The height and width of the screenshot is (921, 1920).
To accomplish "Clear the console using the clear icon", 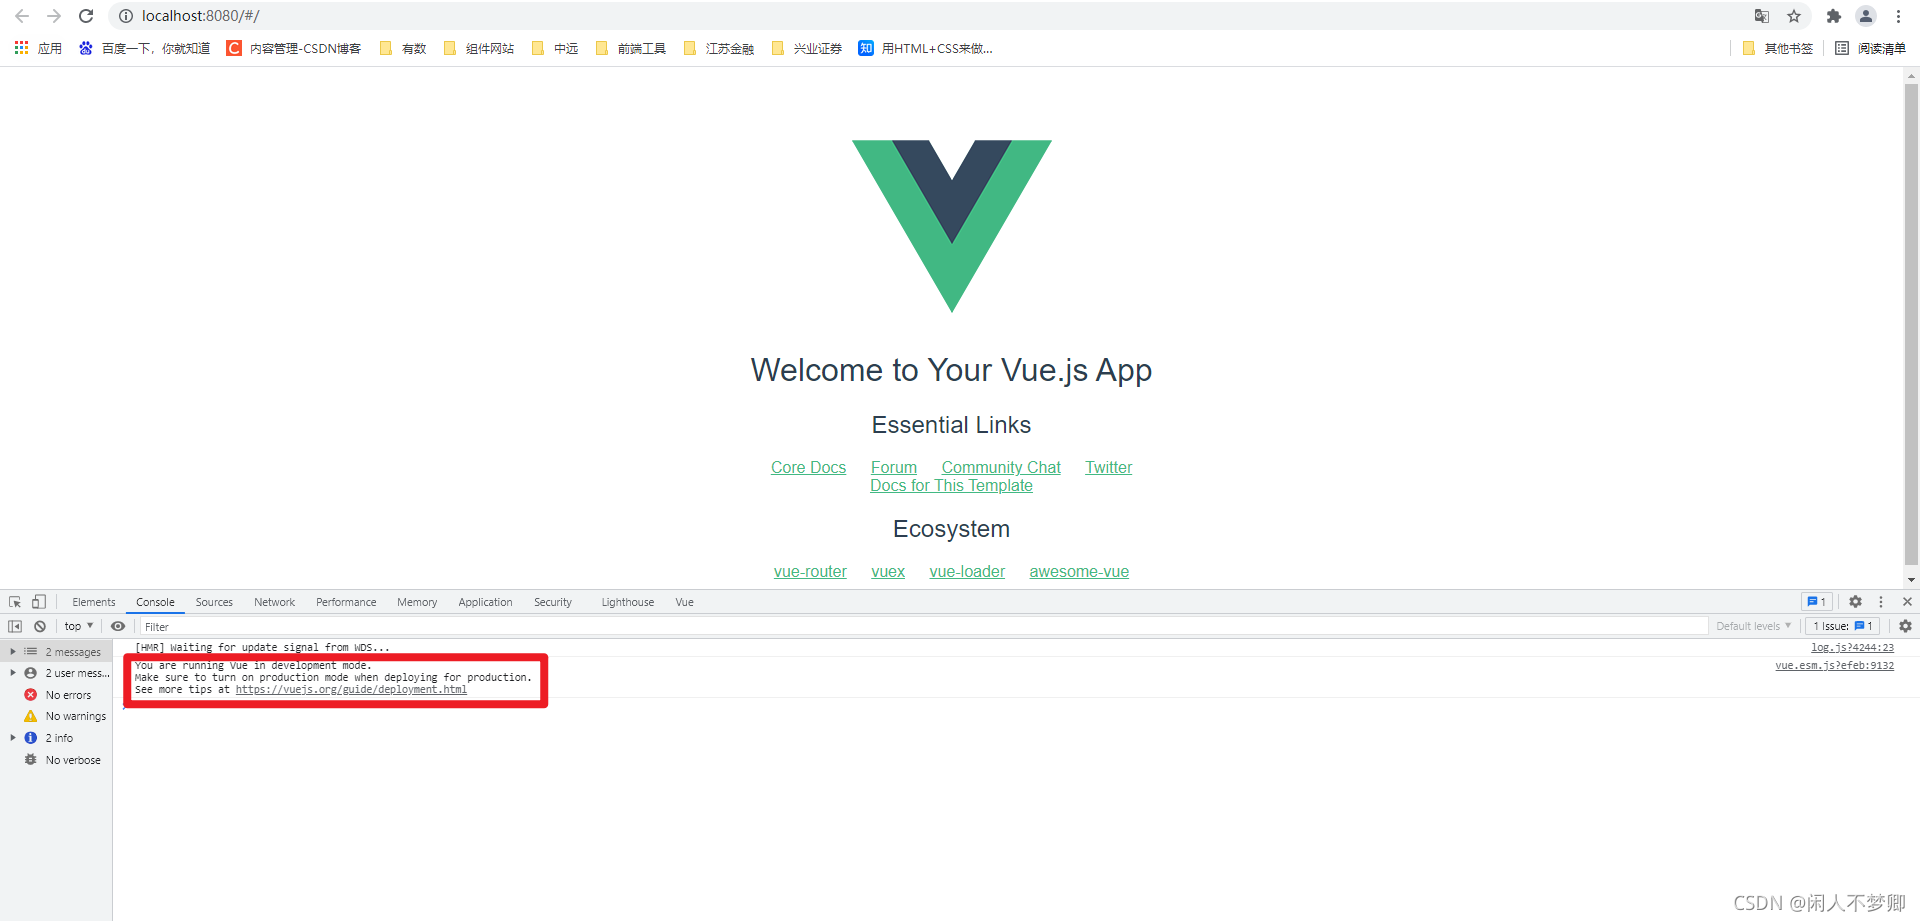I will click(x=40, y=626).
